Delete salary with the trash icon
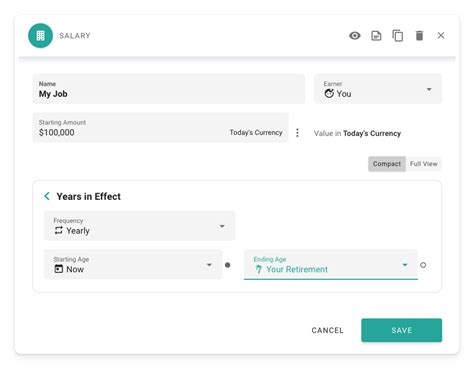 pyautogui.click(x=419, y=35)
